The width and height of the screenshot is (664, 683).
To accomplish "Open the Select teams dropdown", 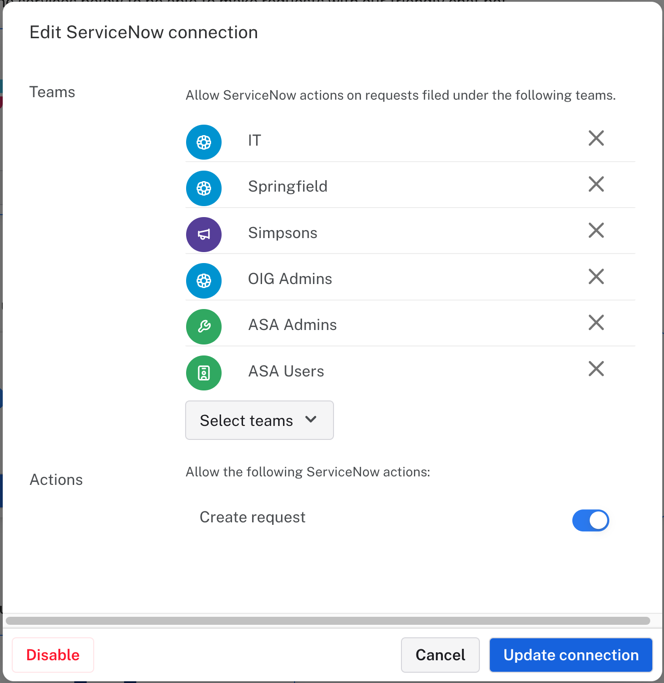I will (x=259, y=421).
